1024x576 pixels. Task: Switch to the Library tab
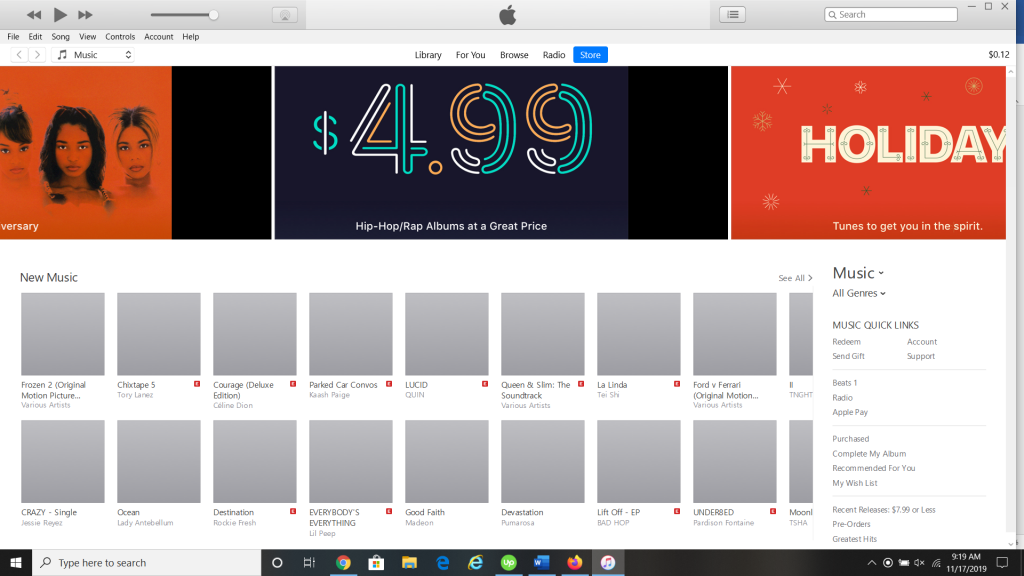click(428, 55)
